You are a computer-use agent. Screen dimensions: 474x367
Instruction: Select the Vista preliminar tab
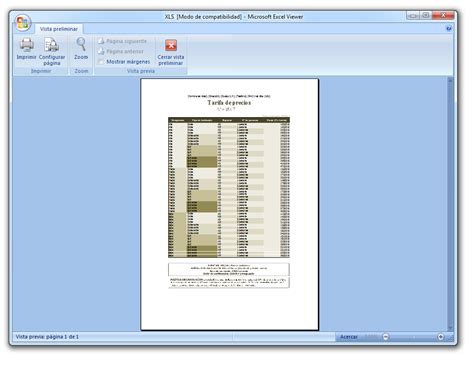(x=59, y=29)
